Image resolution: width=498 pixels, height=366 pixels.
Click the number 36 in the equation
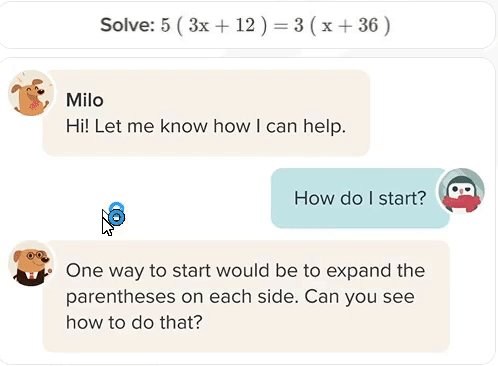click(x=368, y=25)
